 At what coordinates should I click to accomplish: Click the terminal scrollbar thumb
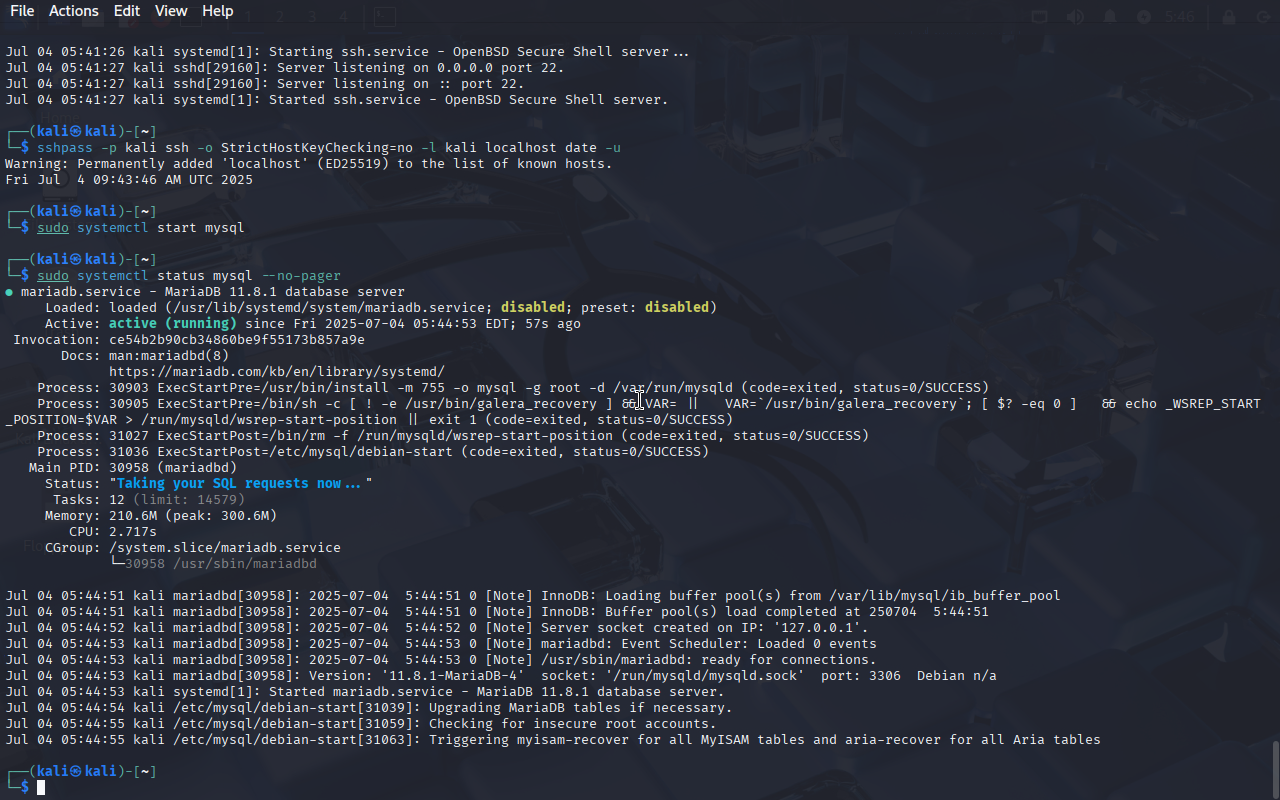pyautogui.click(x=1275, y=768)
